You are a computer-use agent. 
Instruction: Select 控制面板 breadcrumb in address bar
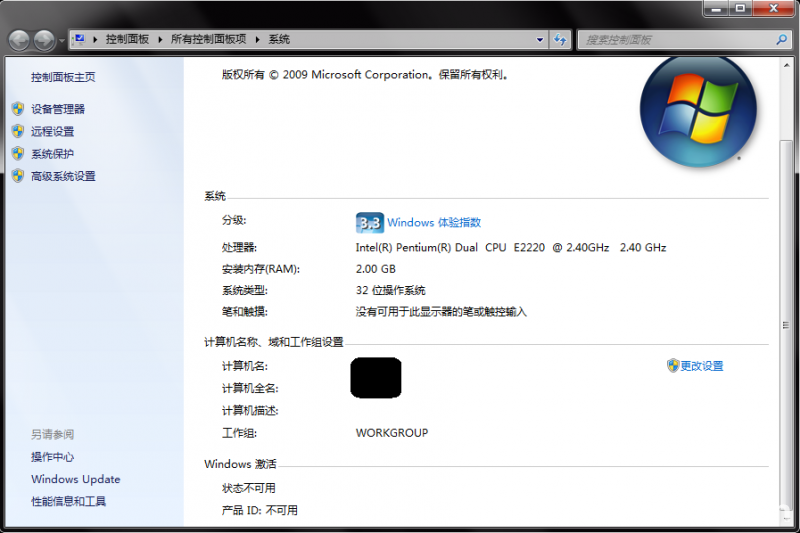127,39
